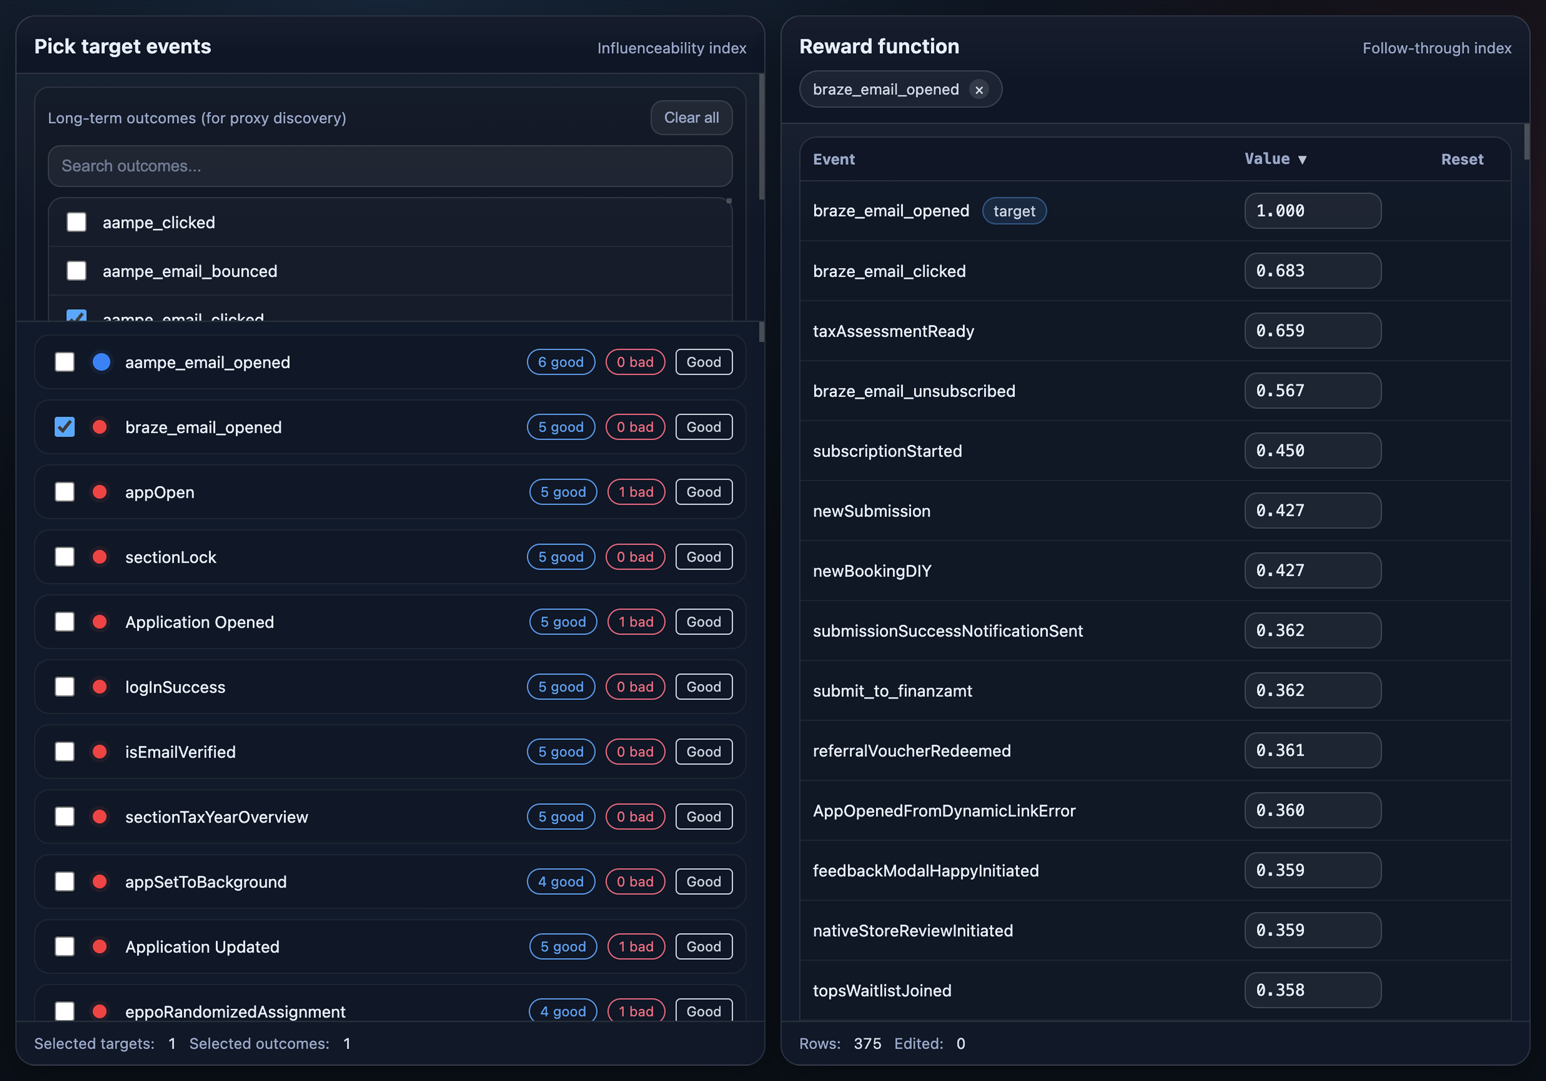
Task: Enable the logInSuccess target checkbox
Action: tap(65, 687)
